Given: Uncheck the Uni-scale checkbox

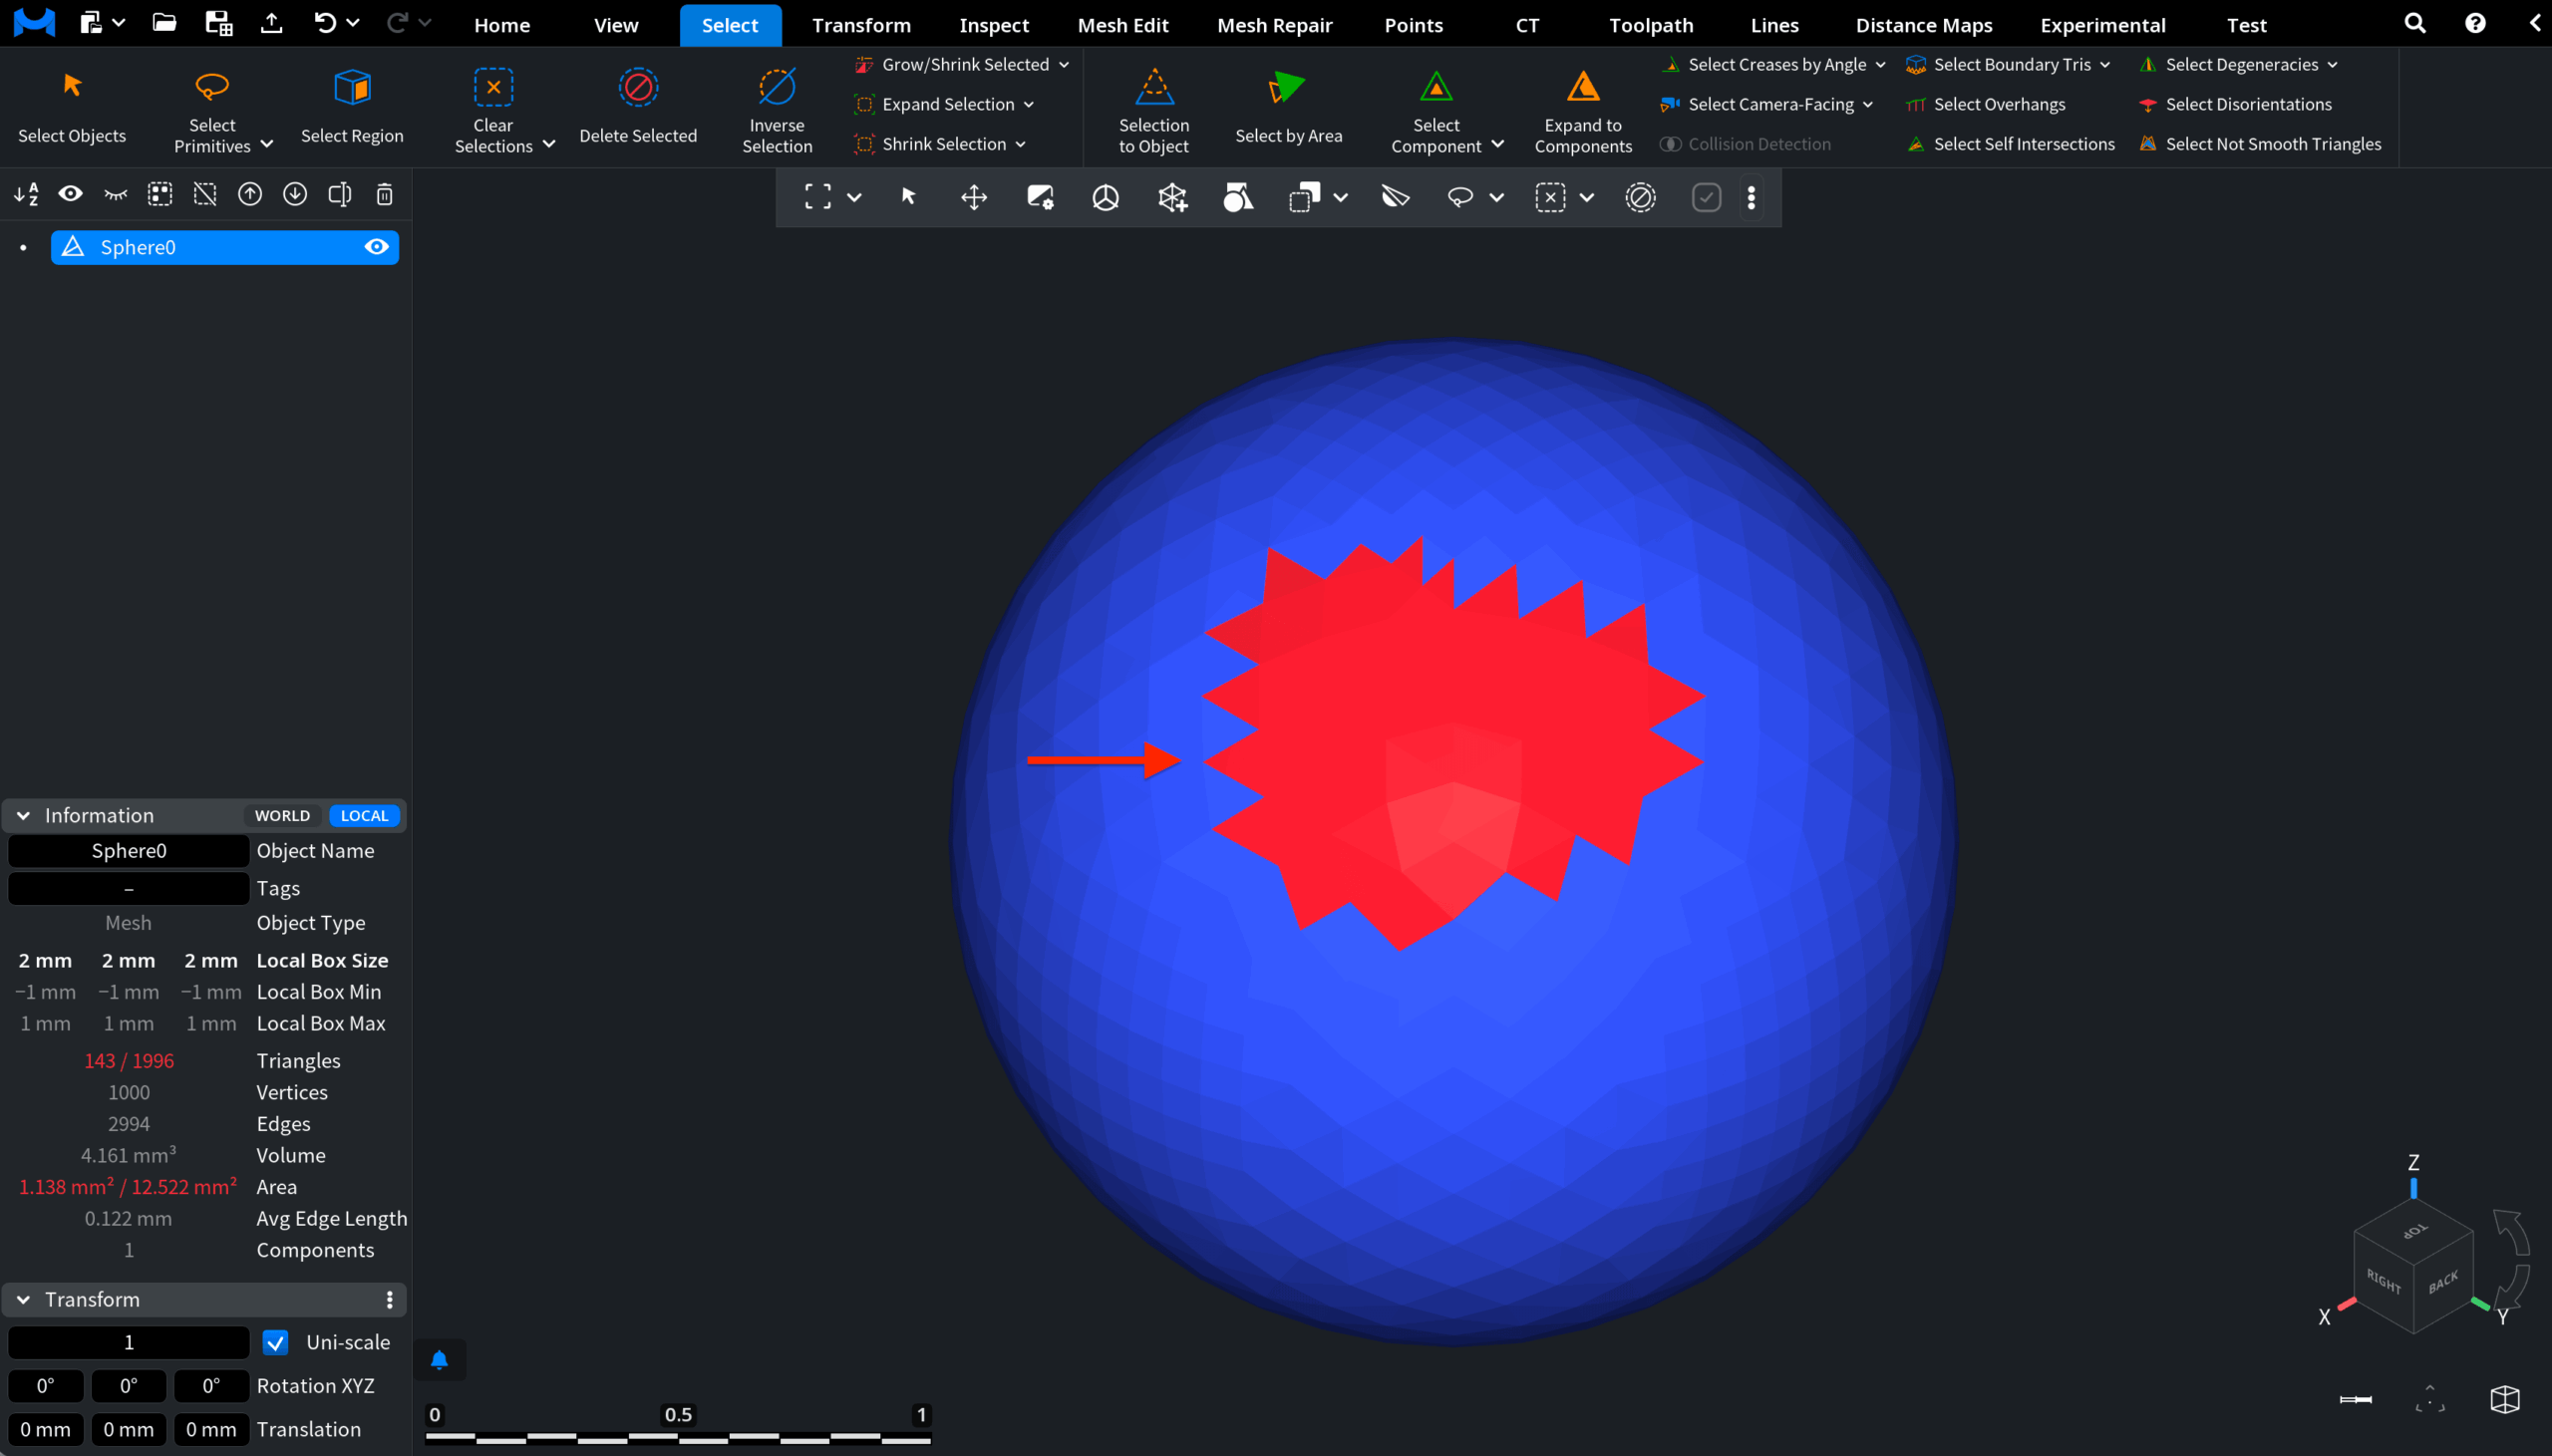Looking at the screenshot, I should pyautogui.click(x=275, y=1342).
